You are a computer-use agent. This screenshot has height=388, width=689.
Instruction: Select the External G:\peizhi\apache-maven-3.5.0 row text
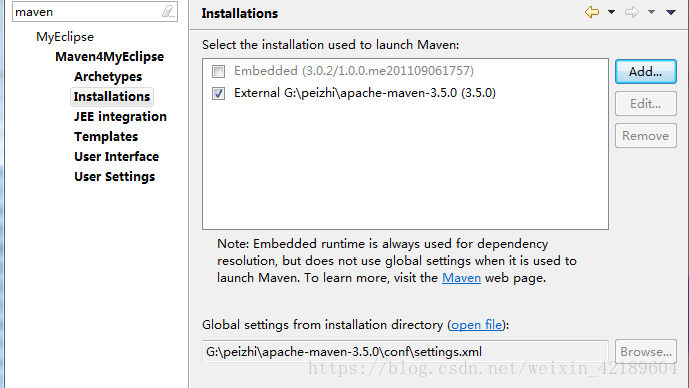[365, 93]
